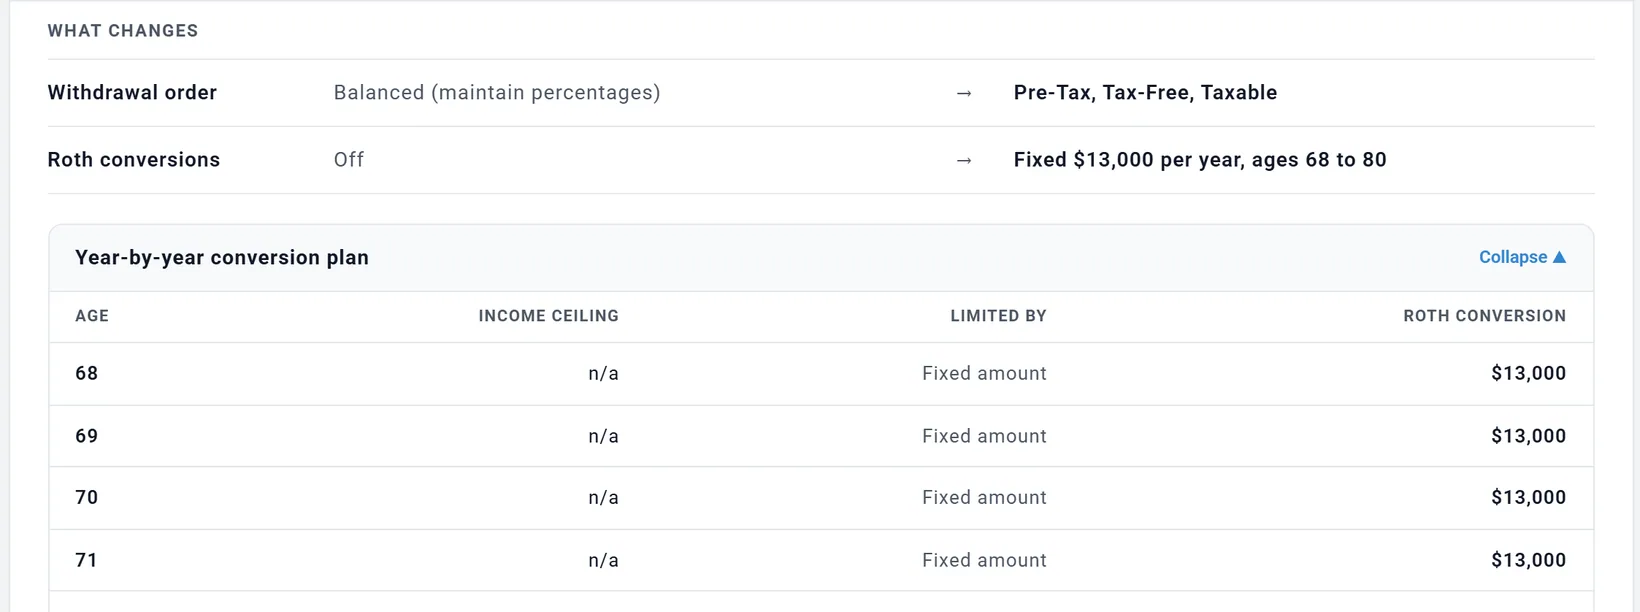Click the $13,000 conversion for age 70
The height and width of the screenshot is (612, 1640).
tap(1528, 497)
